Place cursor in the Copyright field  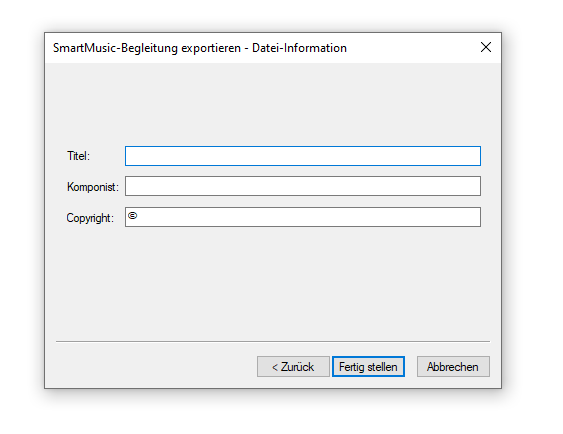[x=303, y=217]
